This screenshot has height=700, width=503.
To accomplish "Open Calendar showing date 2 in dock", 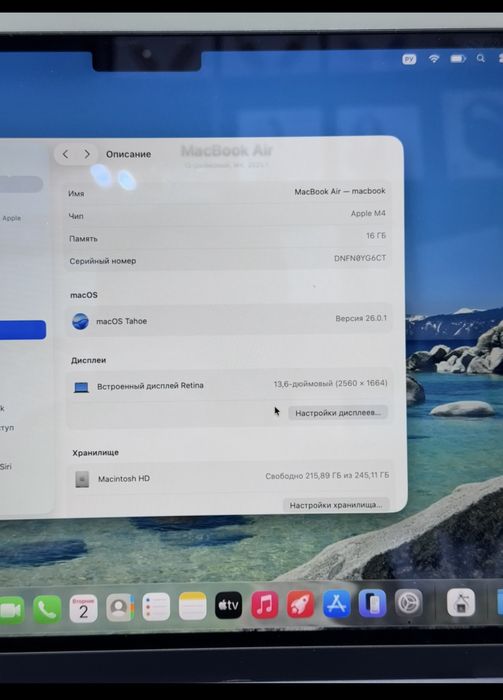I will tap(83, 608).
